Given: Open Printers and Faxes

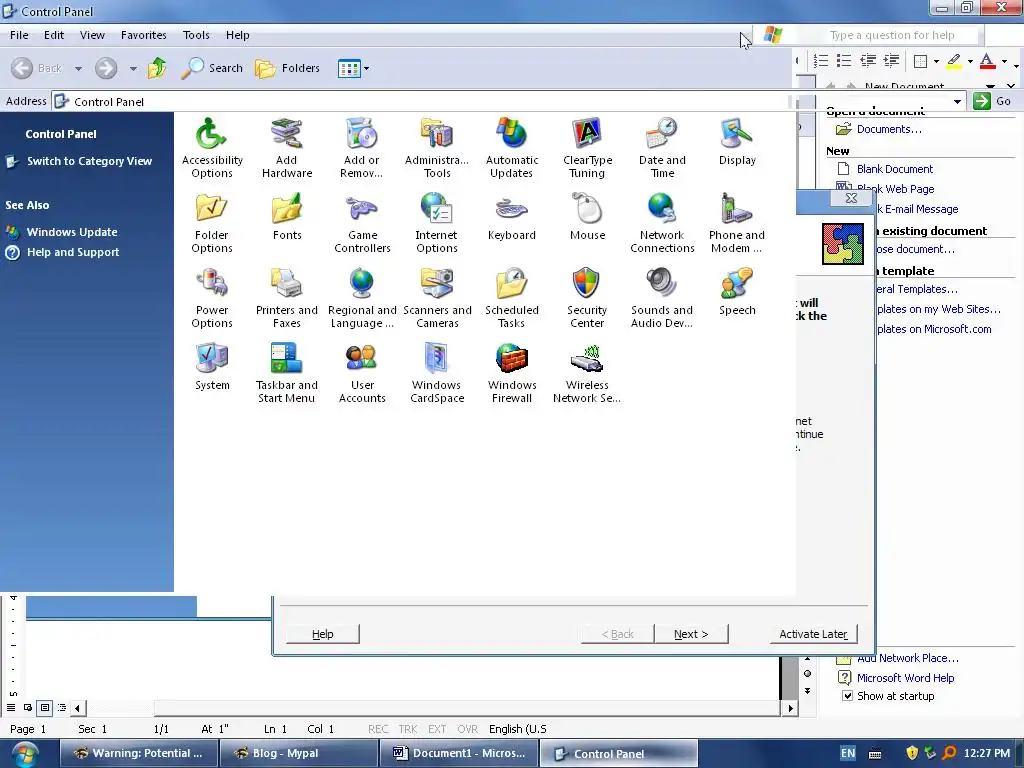Looking at the screenshot, I should click(x=287, y=298).
